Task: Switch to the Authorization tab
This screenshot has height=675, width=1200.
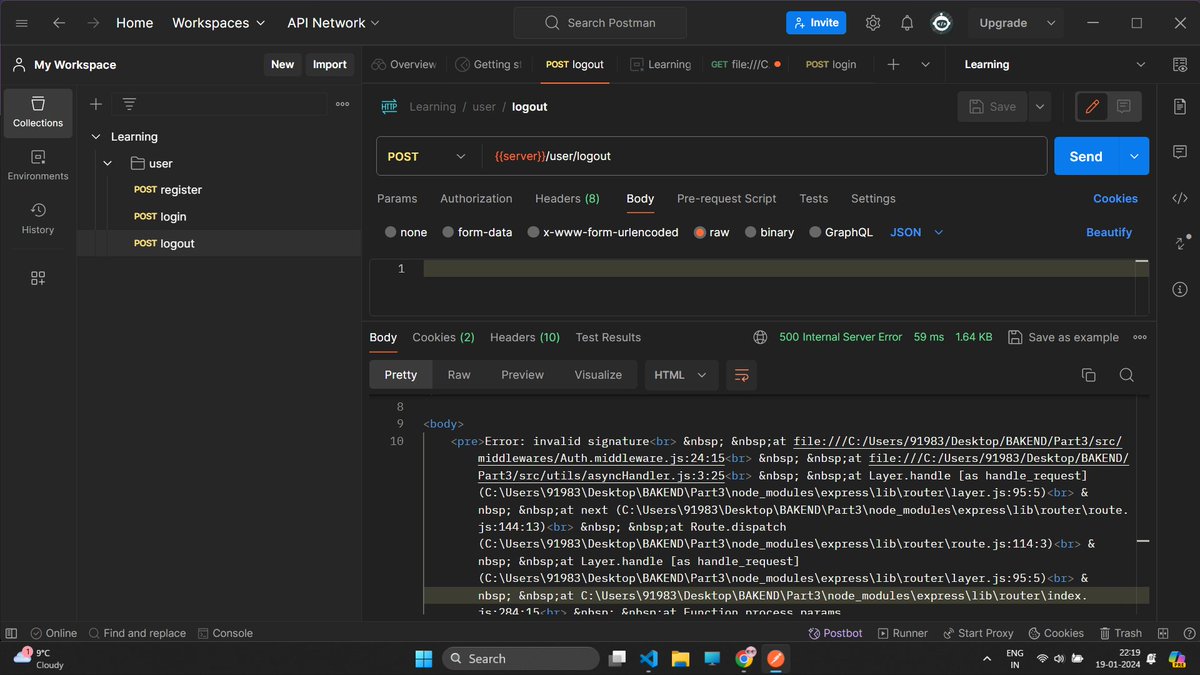Action: click(476, 198)
